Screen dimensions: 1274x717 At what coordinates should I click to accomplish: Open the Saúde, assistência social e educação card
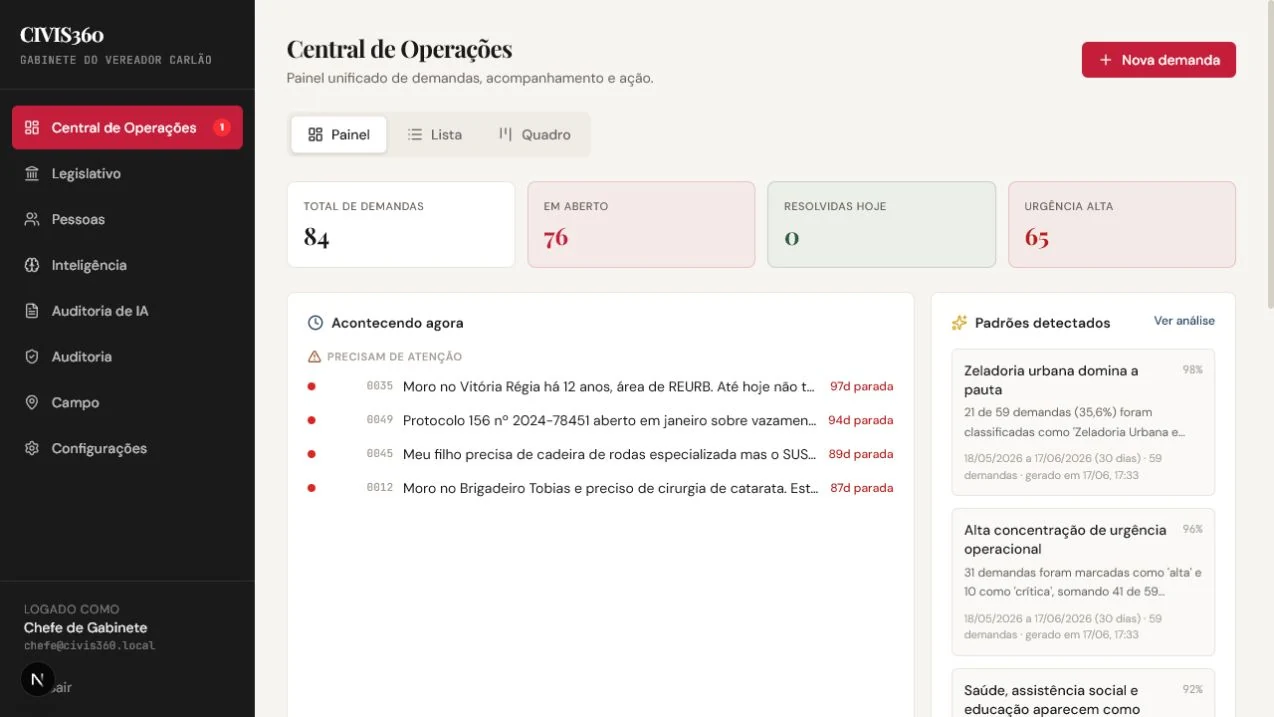coord(1083,693)
